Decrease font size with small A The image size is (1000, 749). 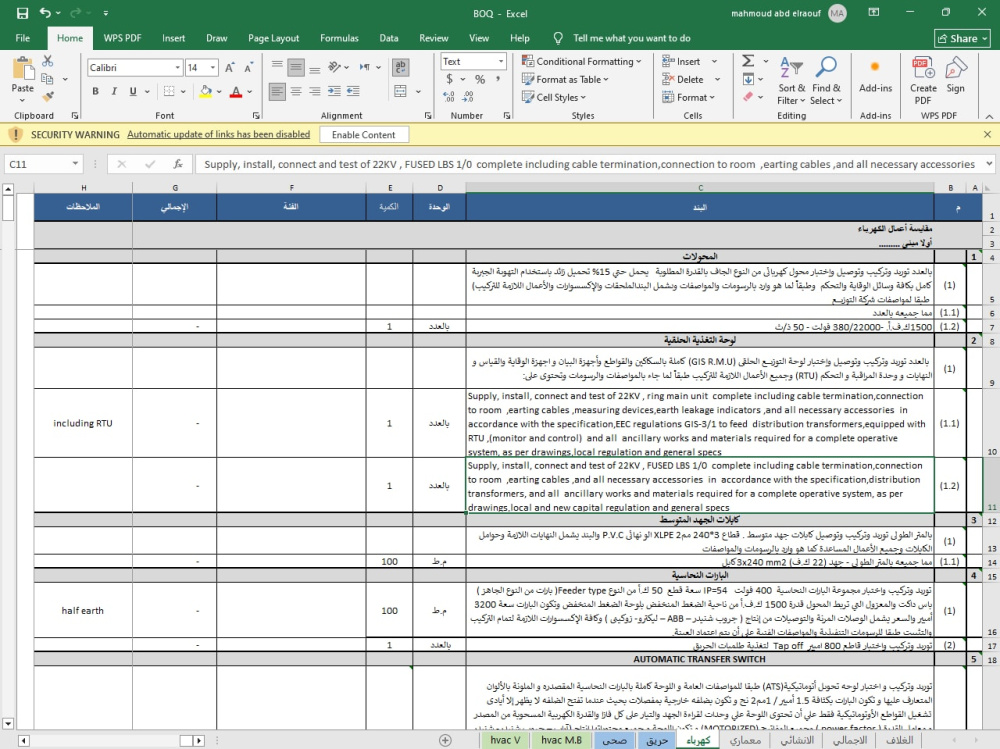(249, 67)
